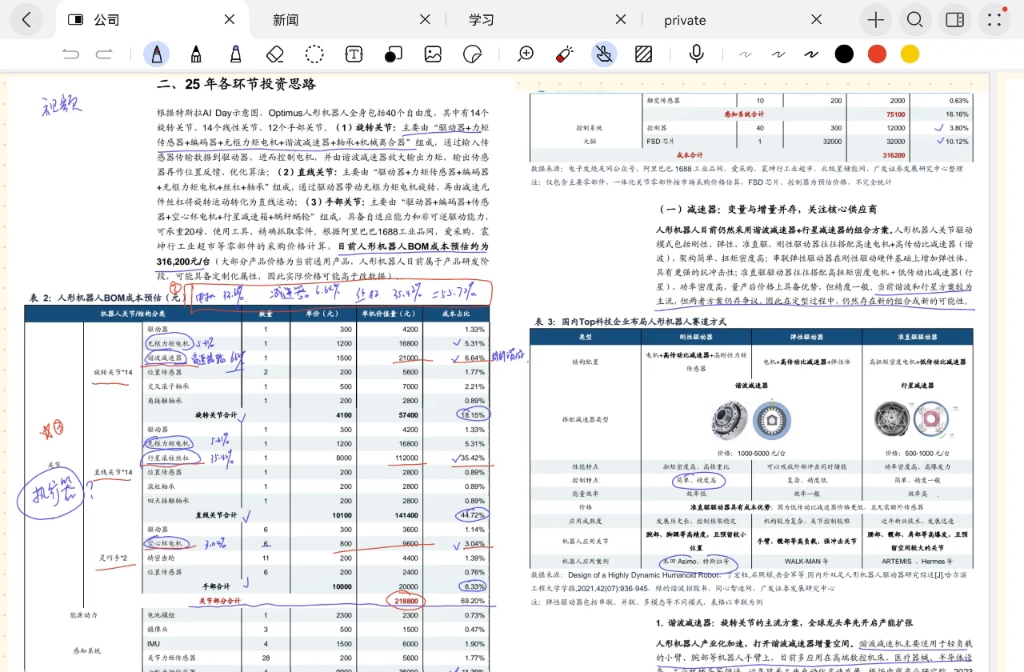
Task: Click the circled 218800 total value
Action: 406,600
